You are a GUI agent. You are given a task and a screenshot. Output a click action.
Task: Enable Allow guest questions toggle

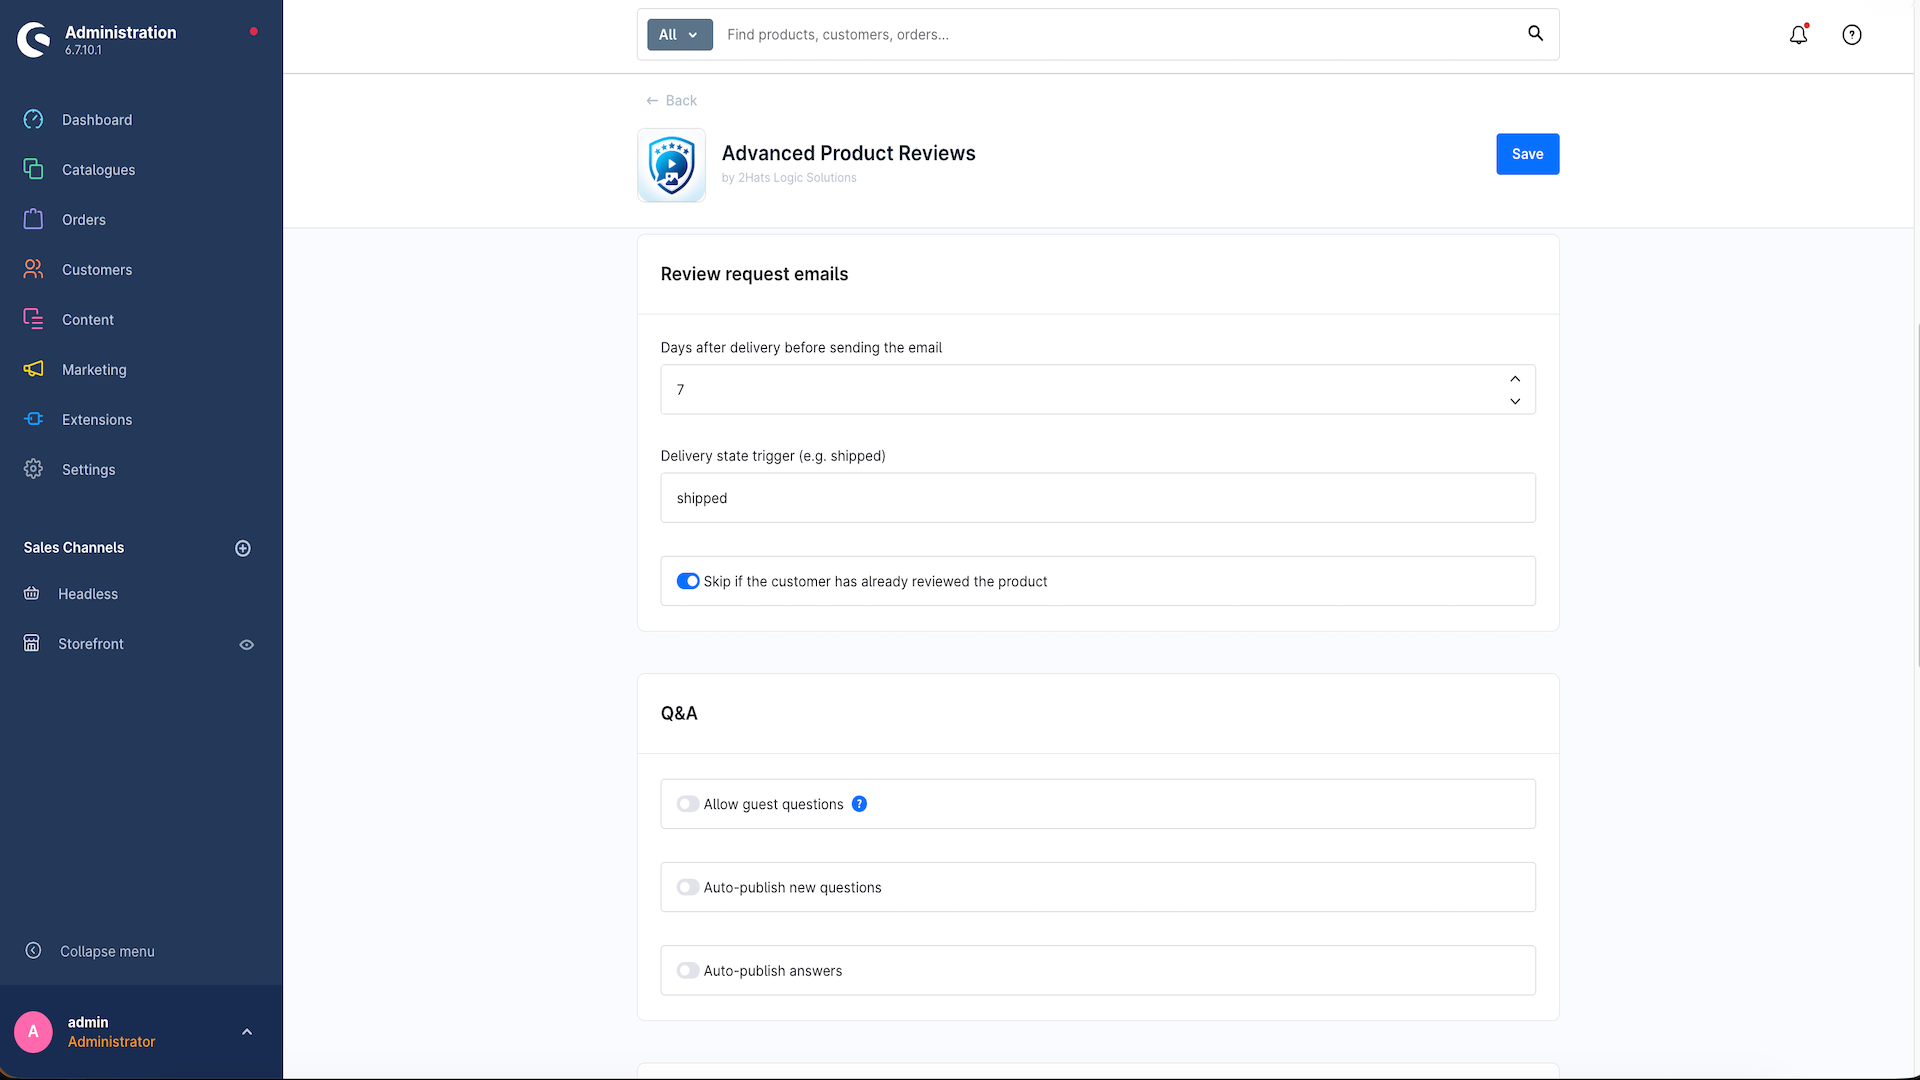click(x=688, y=804)
